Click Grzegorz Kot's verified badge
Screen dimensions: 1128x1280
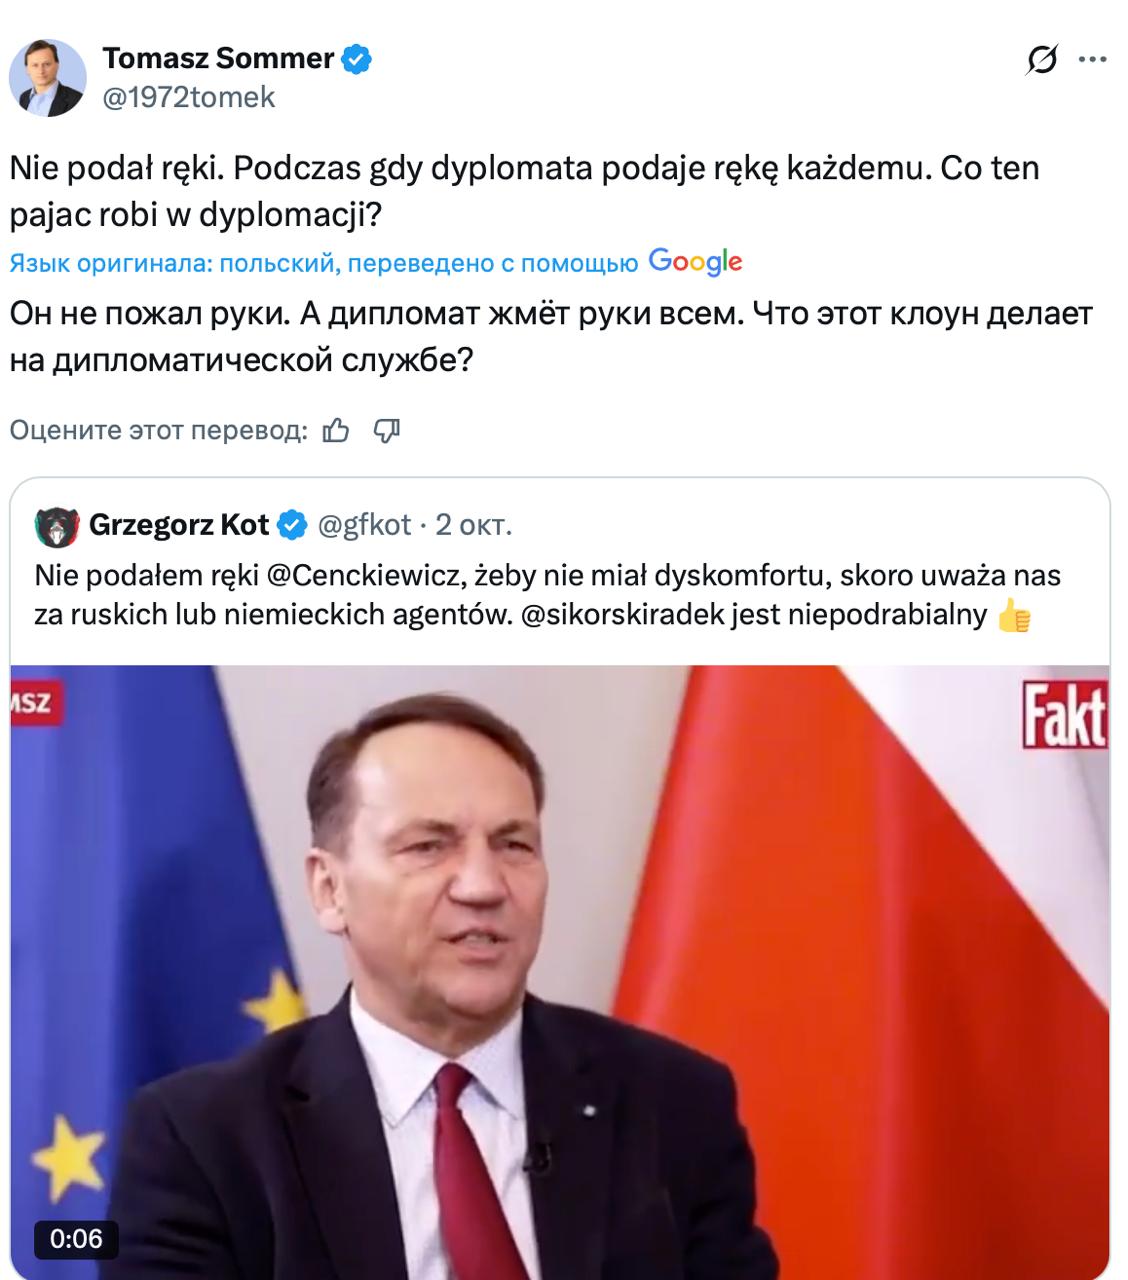(x=291, y=525)
